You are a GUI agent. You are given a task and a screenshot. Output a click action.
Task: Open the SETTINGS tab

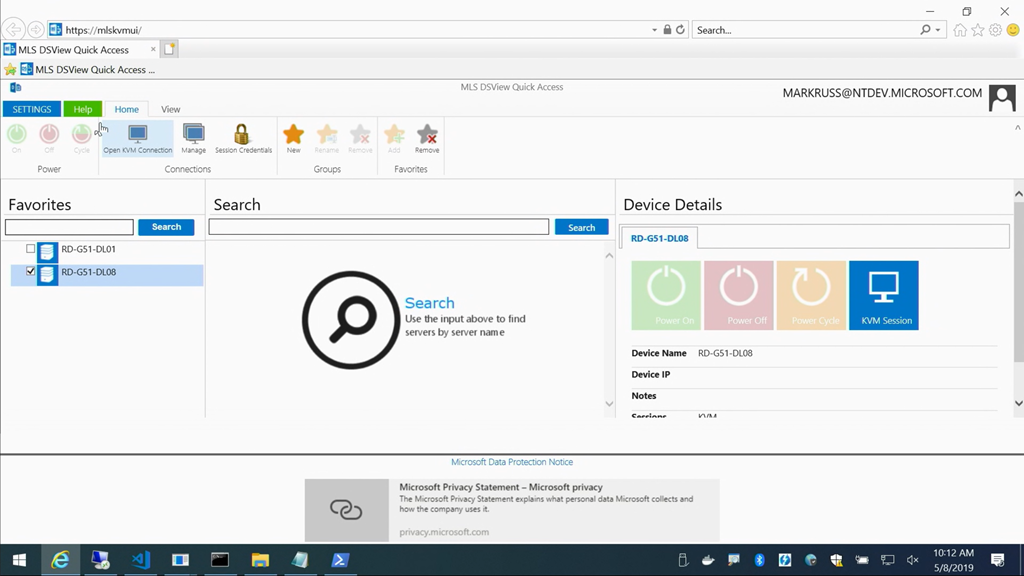tap(32, 109)
